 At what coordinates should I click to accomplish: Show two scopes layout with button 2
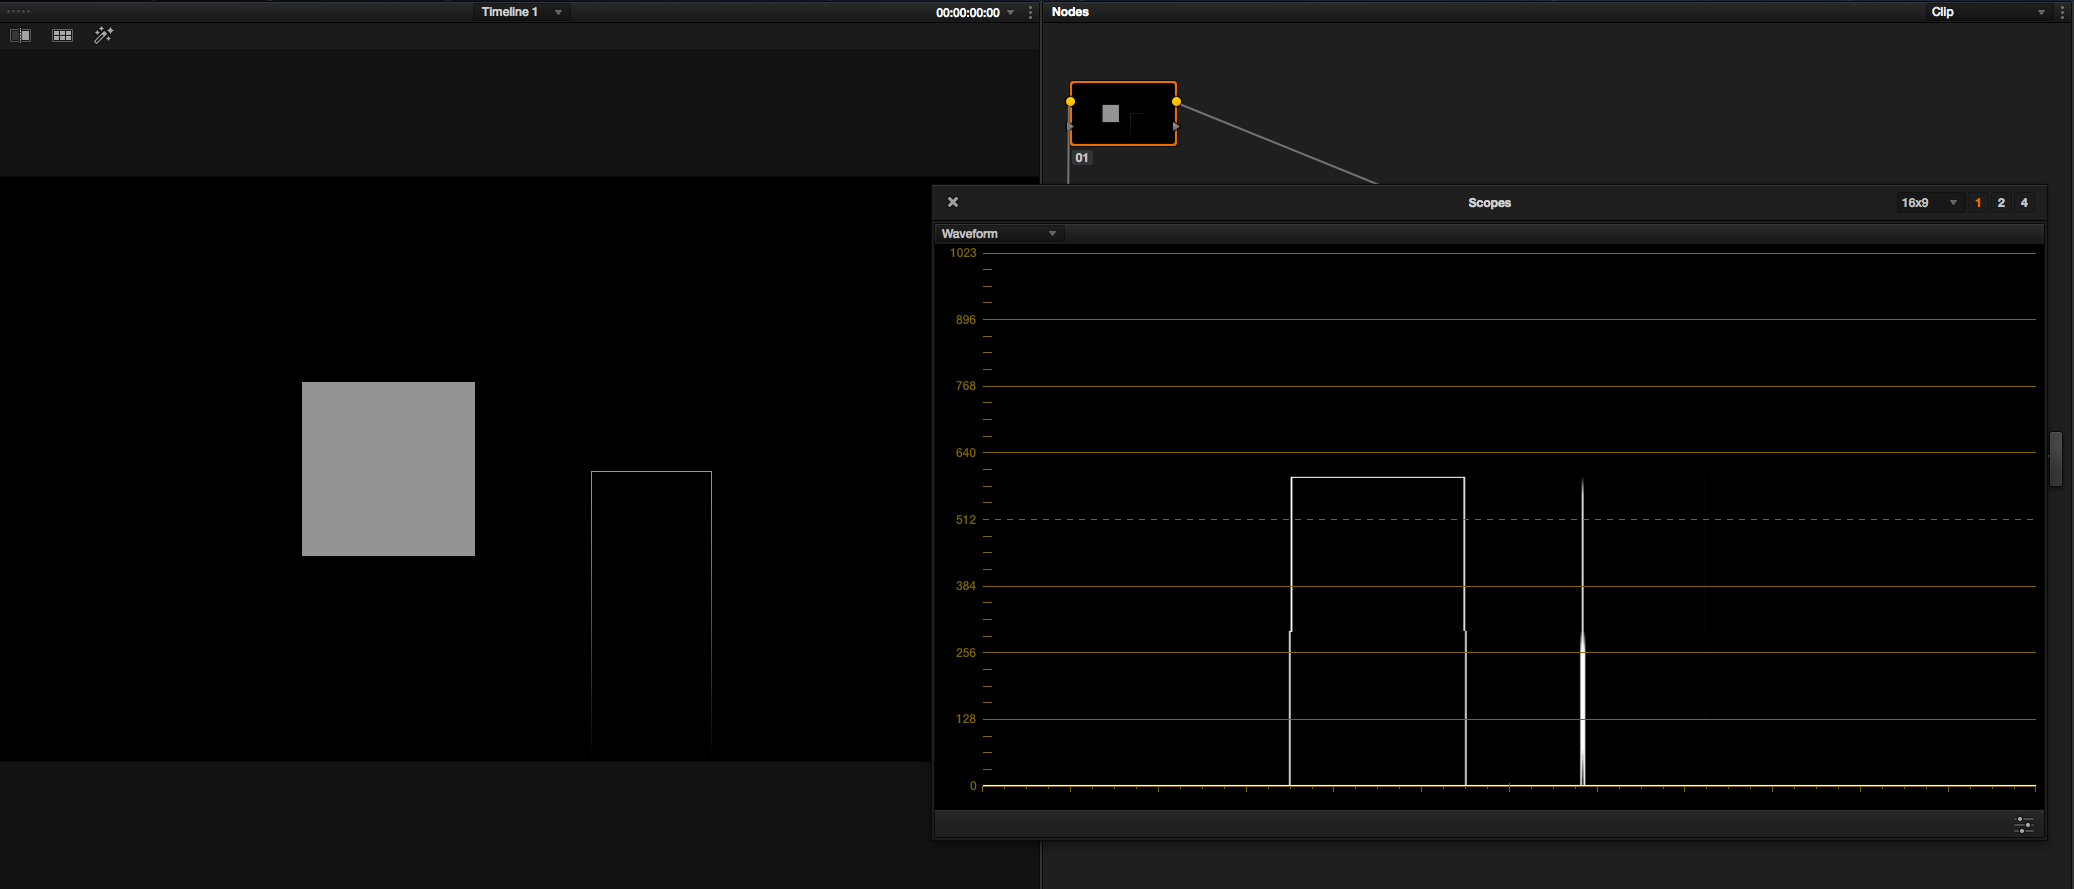coord(2001,202)
